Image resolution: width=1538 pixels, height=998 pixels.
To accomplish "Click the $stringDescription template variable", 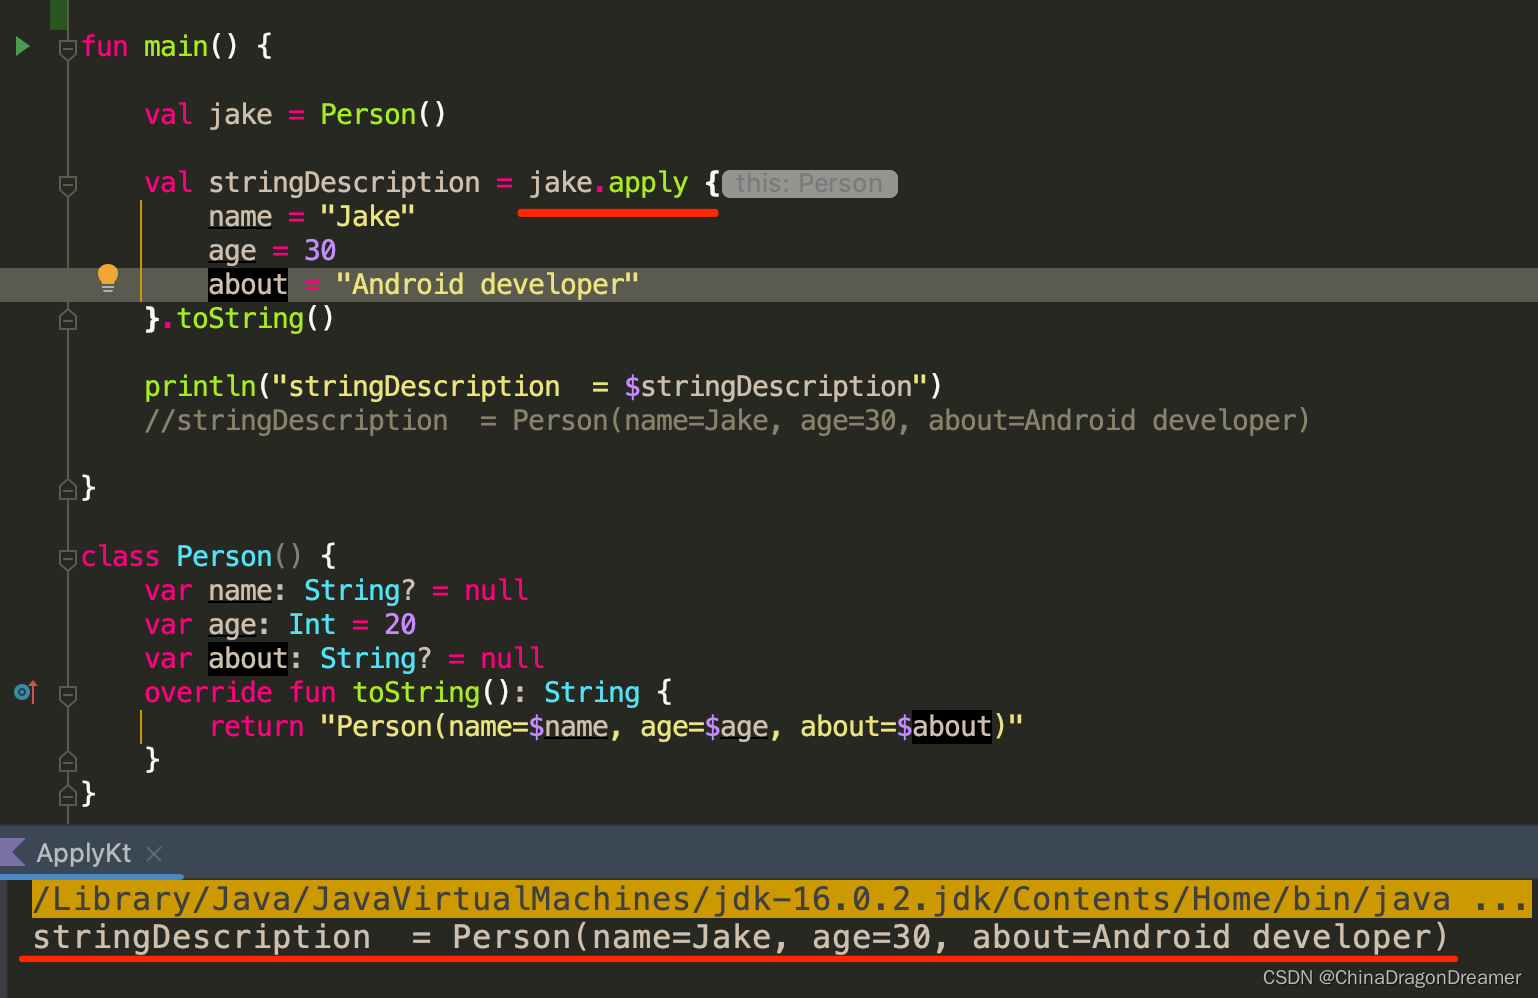I will (x=769, y=386).
